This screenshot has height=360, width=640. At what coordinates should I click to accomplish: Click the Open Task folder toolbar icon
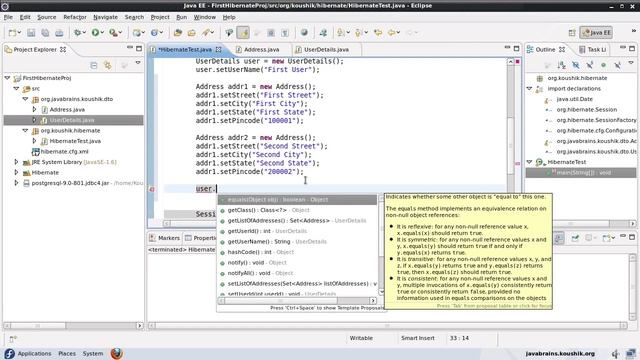[x=191, y=33]
